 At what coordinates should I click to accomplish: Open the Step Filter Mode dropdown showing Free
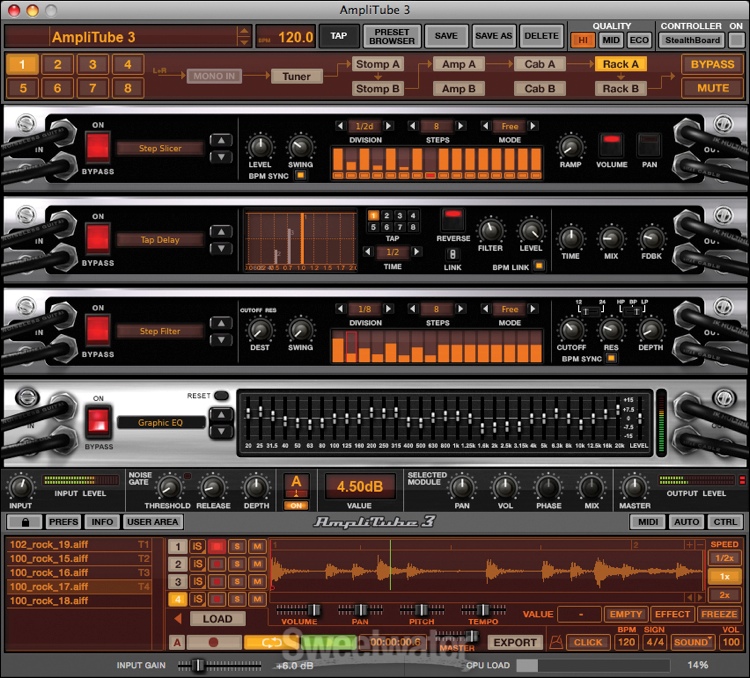pos(510,309)
